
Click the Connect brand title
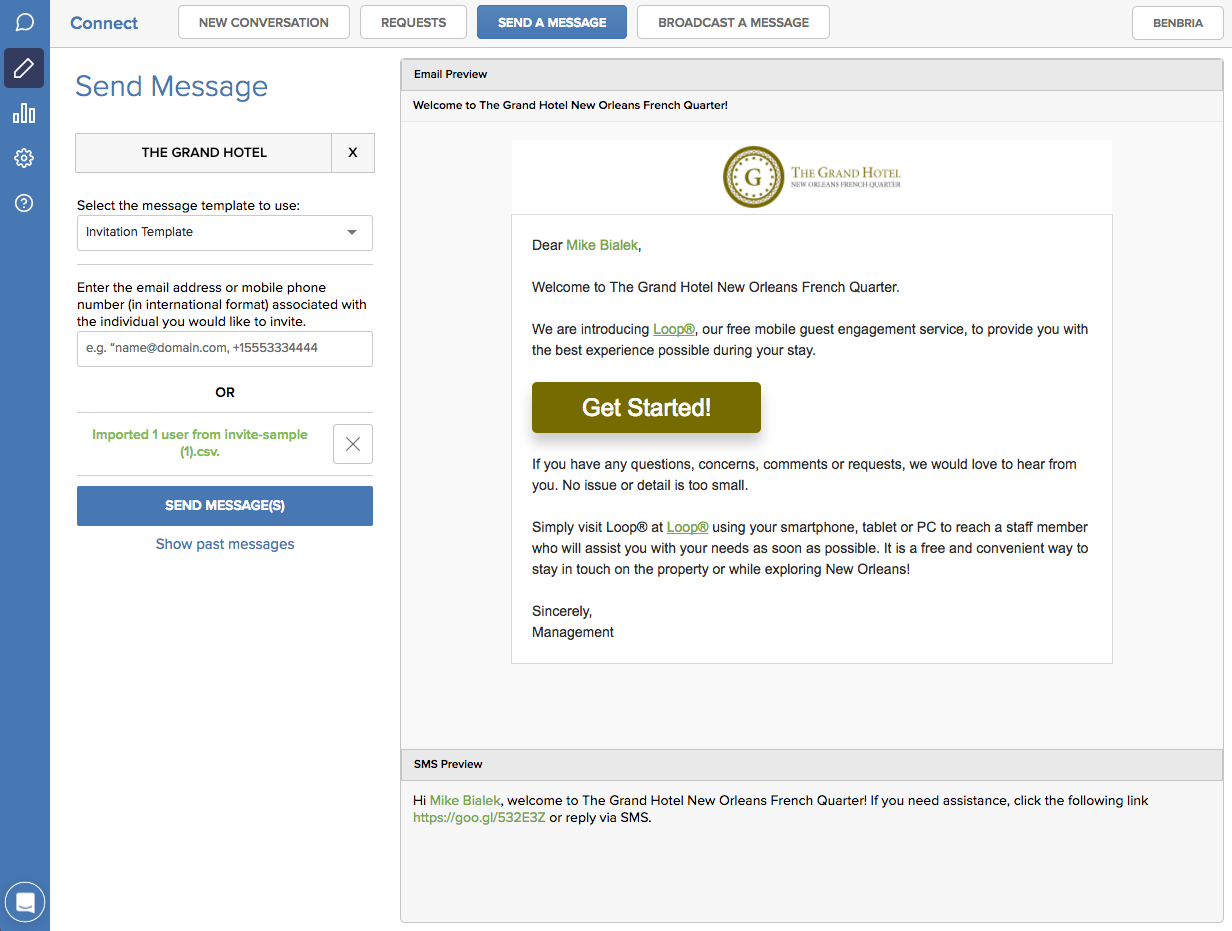pyautogui.click(x=104, y=23)
